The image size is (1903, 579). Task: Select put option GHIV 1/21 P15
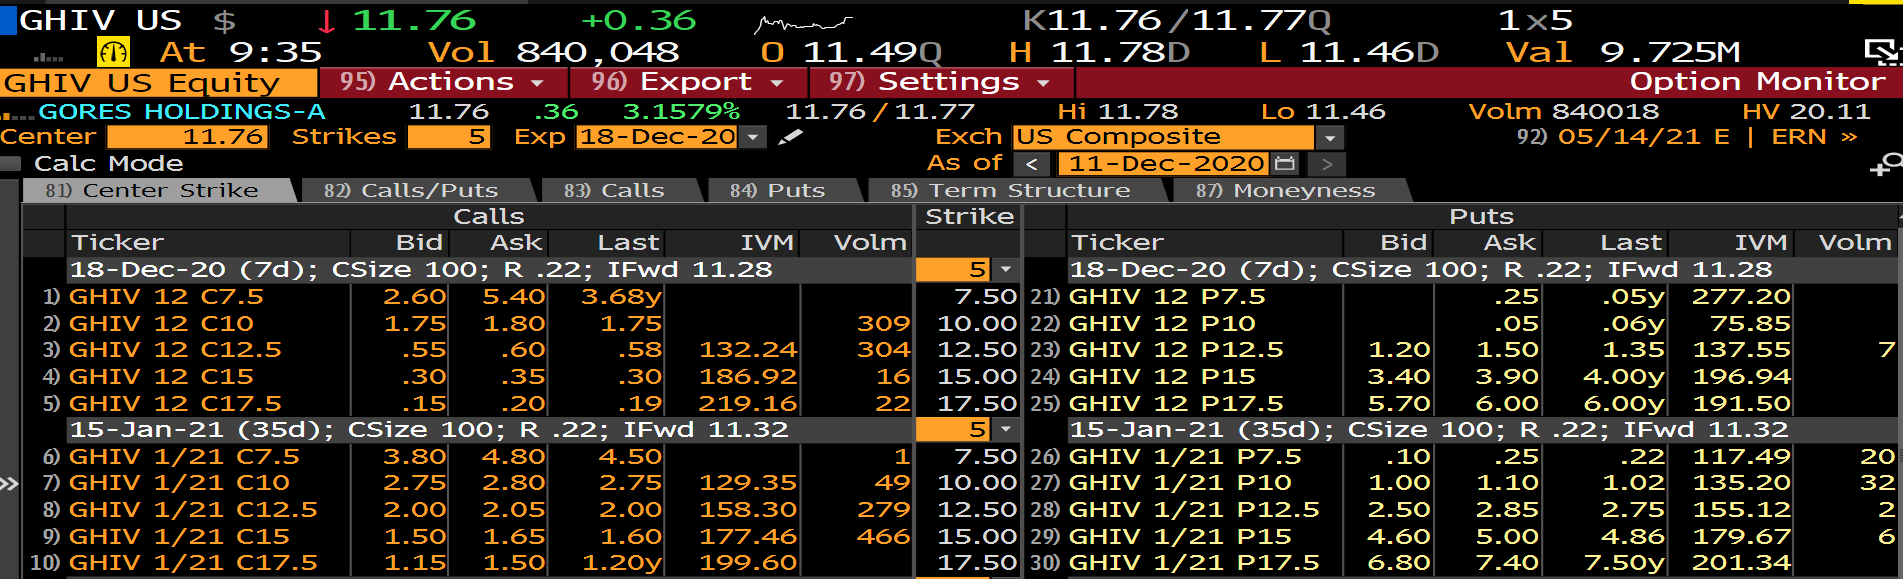click(1180, 537)
